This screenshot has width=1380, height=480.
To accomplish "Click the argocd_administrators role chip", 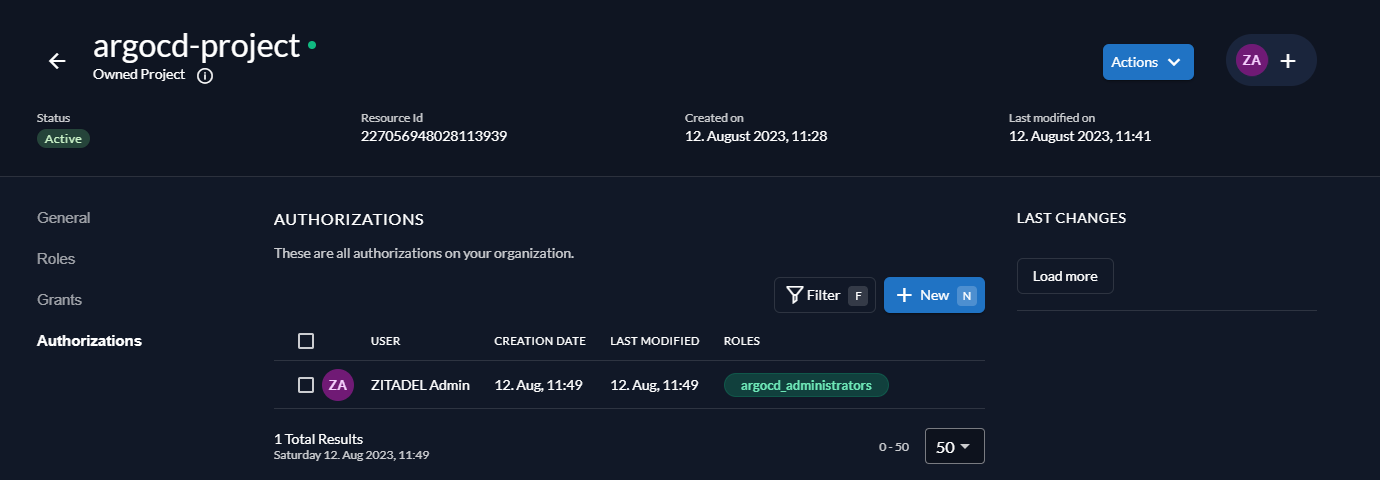I will click(x=806, y=385).
